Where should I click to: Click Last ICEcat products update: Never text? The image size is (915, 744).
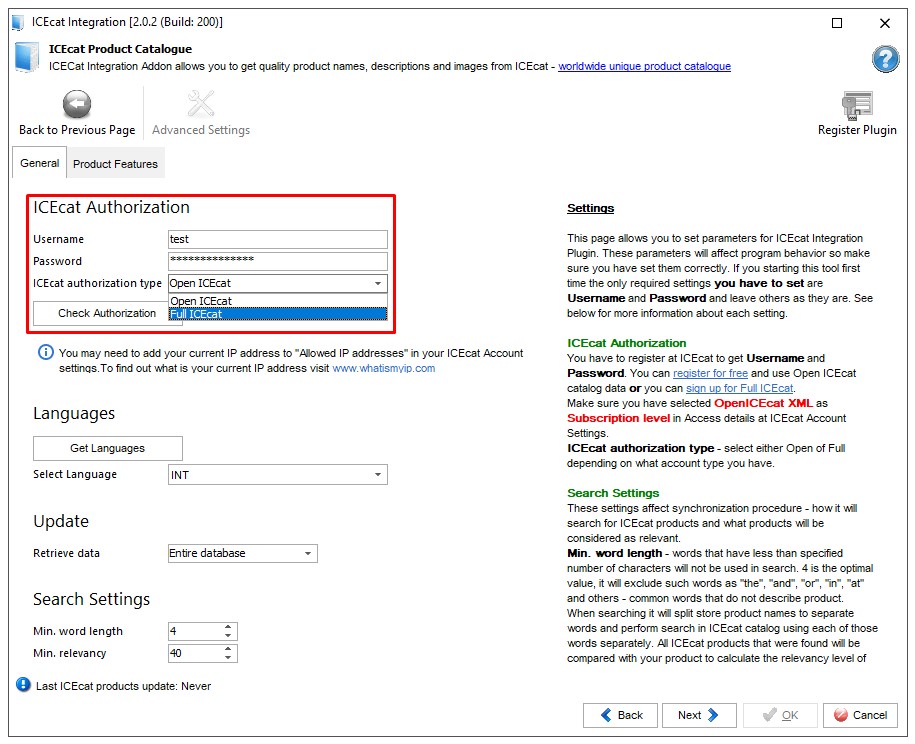[x=123, y=686]
